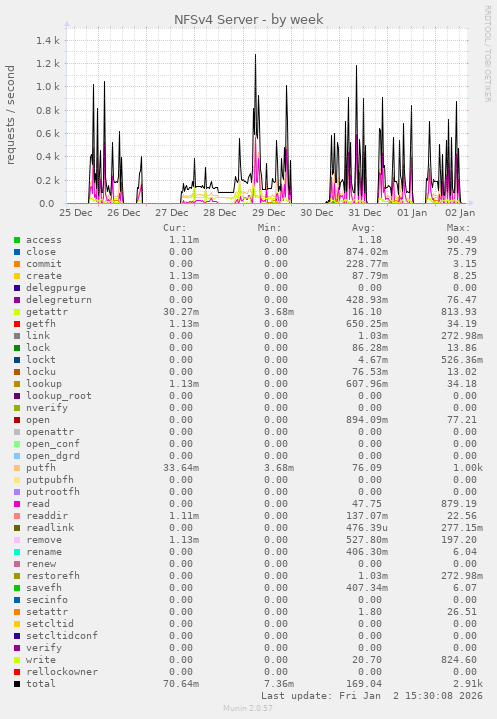Click the 'lookup_root' legend label
Viewport: 497px width, 719px height.
[x=59, y=396]
